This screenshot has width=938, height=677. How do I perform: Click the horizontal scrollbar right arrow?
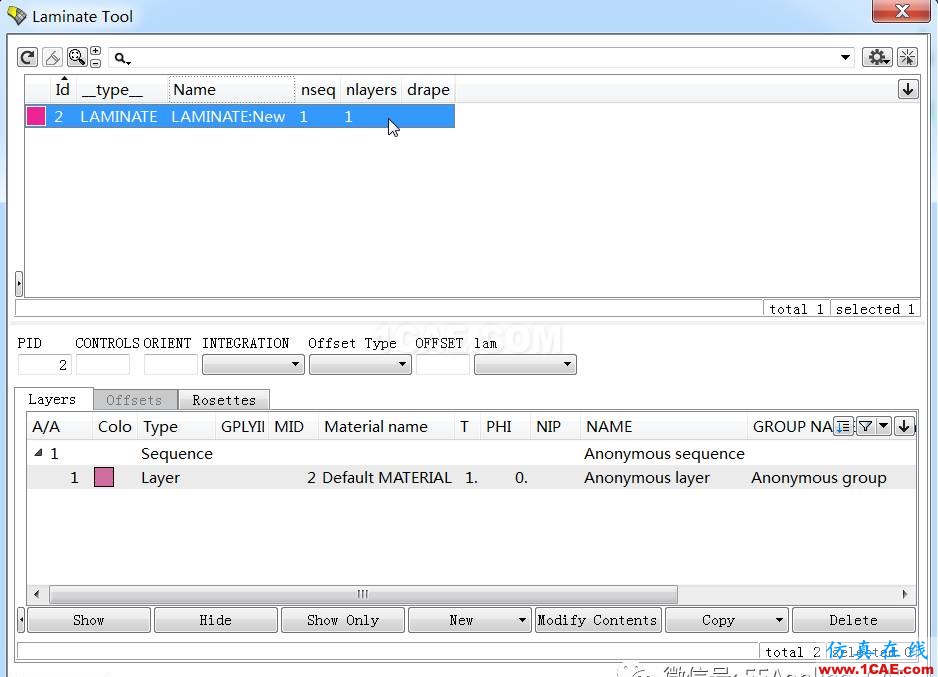click(904, 594)
